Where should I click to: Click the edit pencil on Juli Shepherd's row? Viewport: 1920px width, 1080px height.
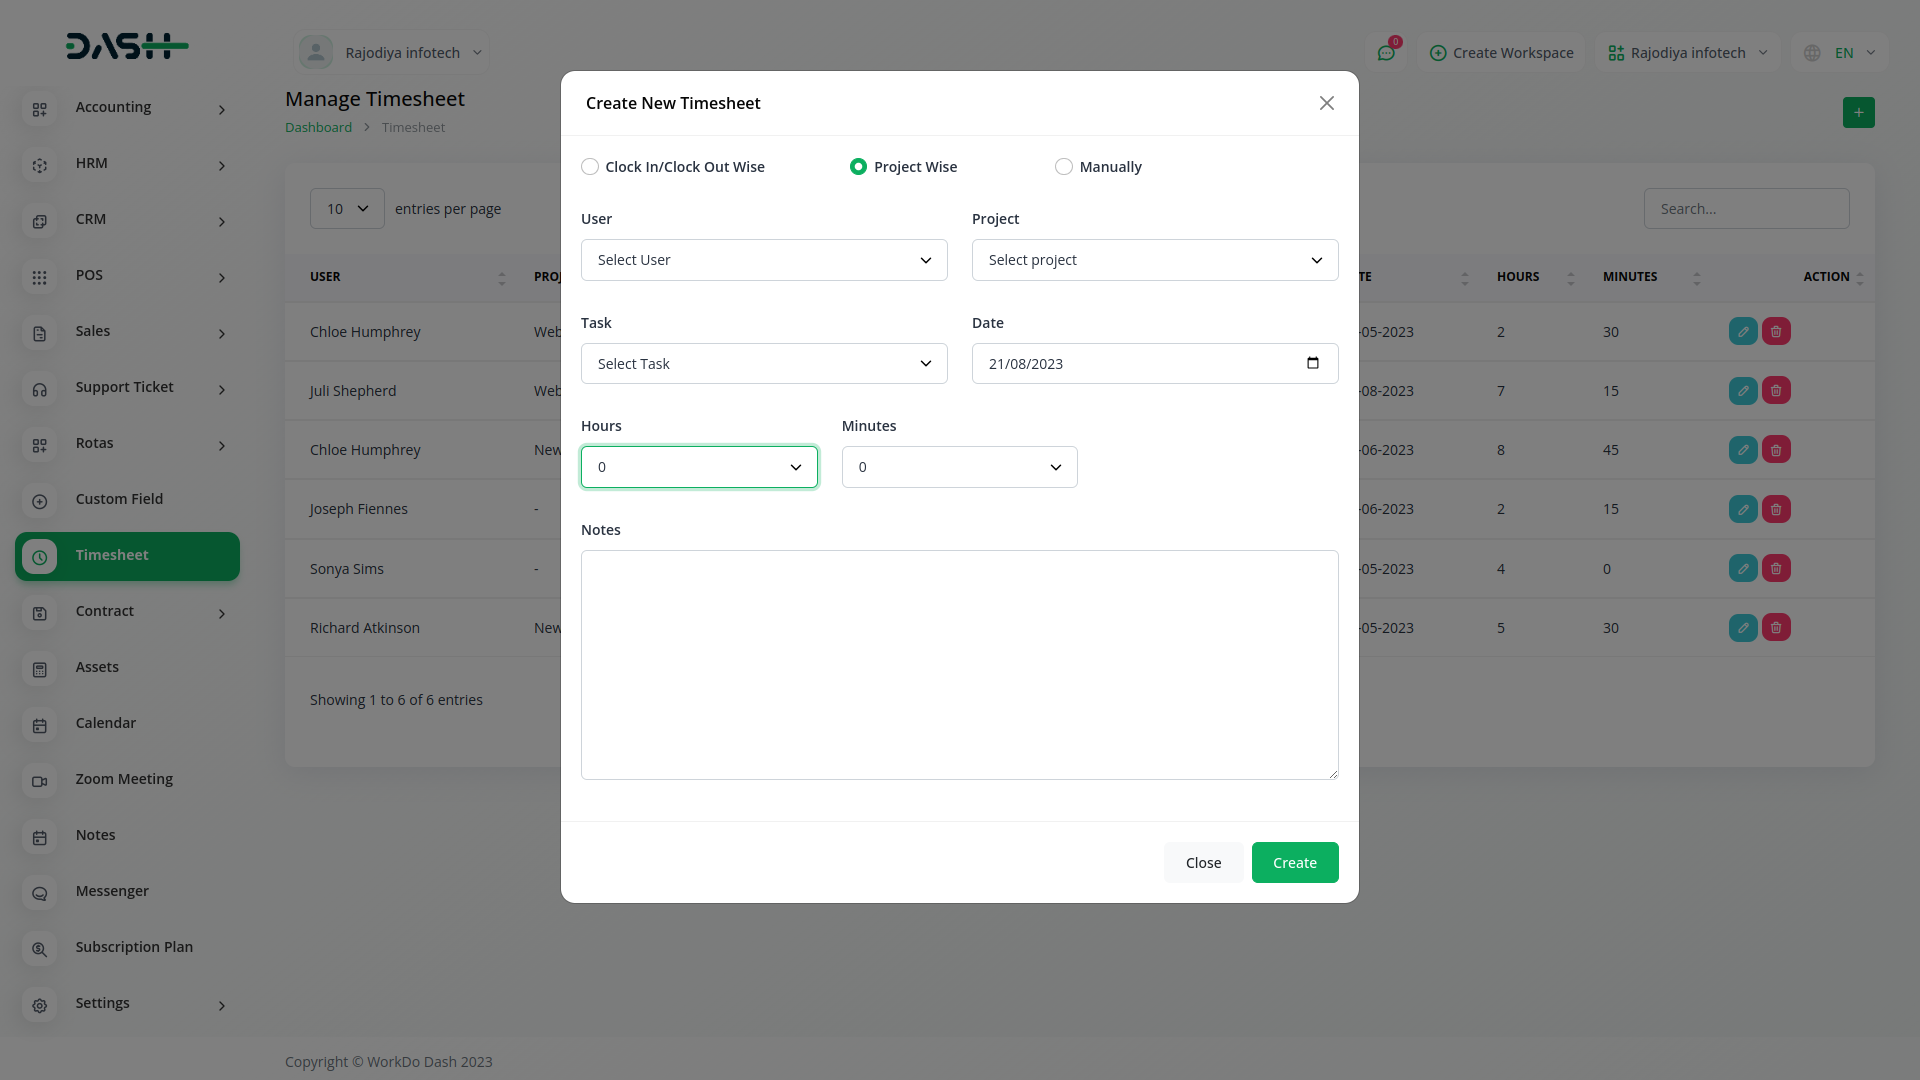pyautogui.click(x=1743, y=390)
